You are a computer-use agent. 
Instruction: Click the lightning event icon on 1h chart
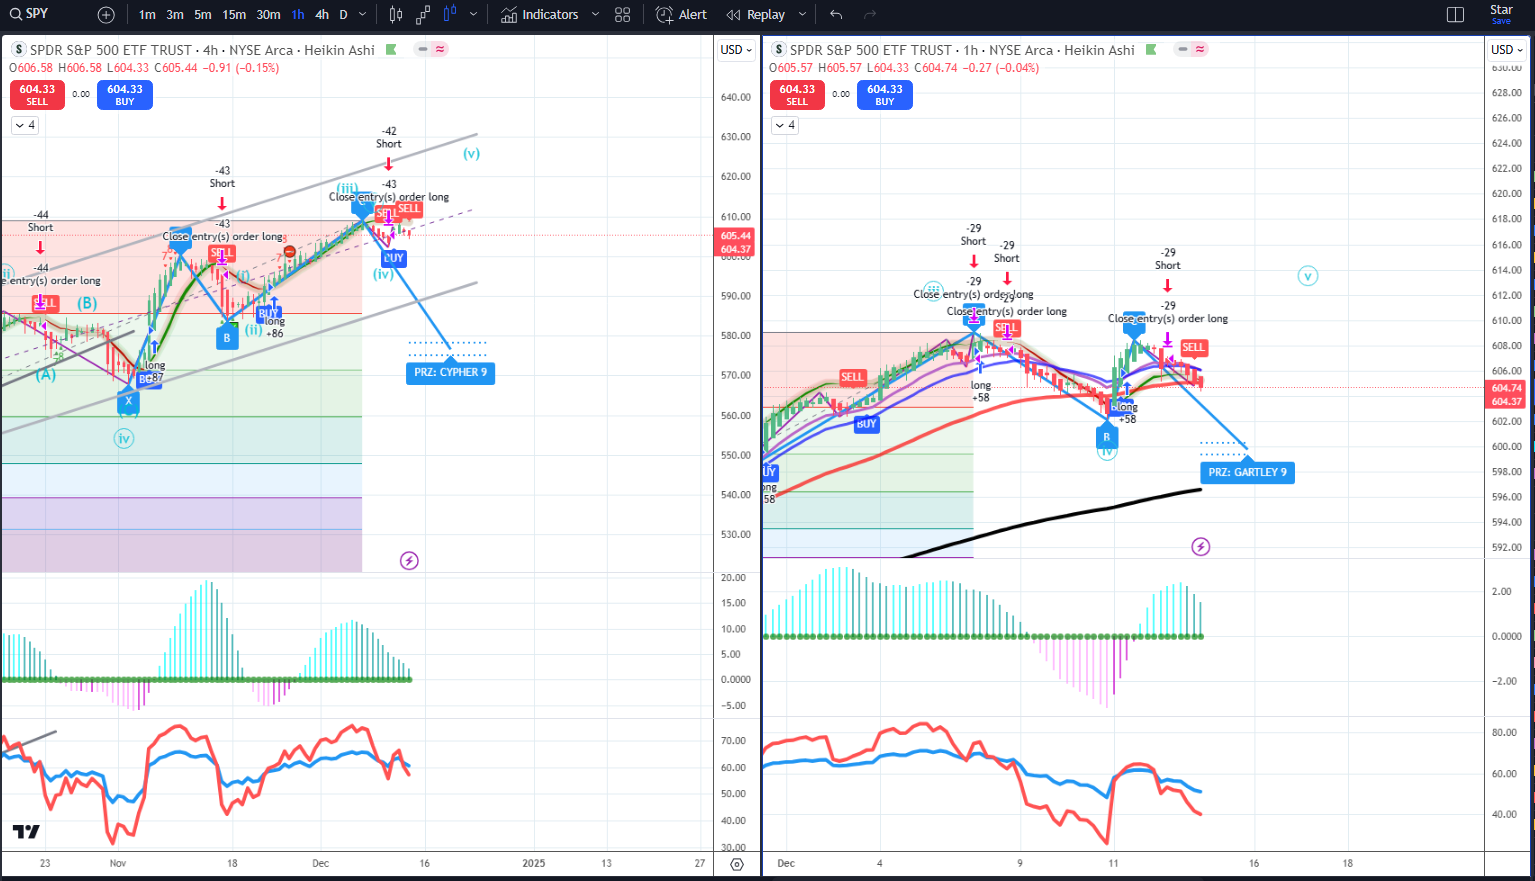coord(1201,547)
